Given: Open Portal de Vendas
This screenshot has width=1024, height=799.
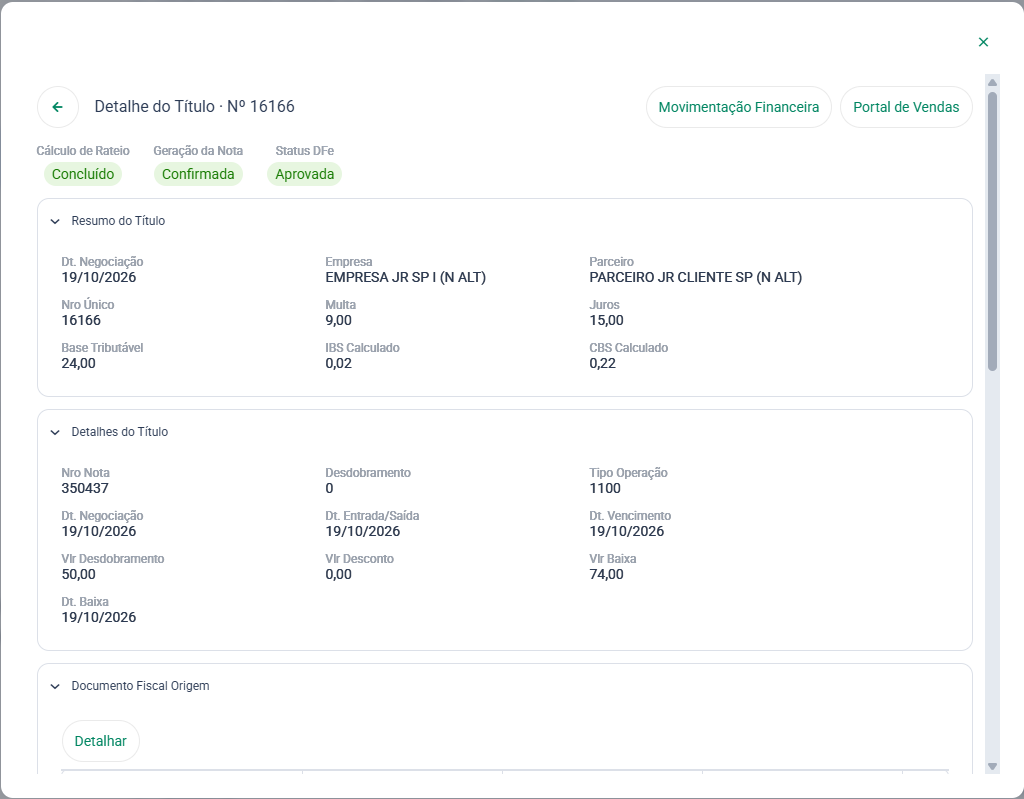Looking at the screenshot, I should coord(906,107).
